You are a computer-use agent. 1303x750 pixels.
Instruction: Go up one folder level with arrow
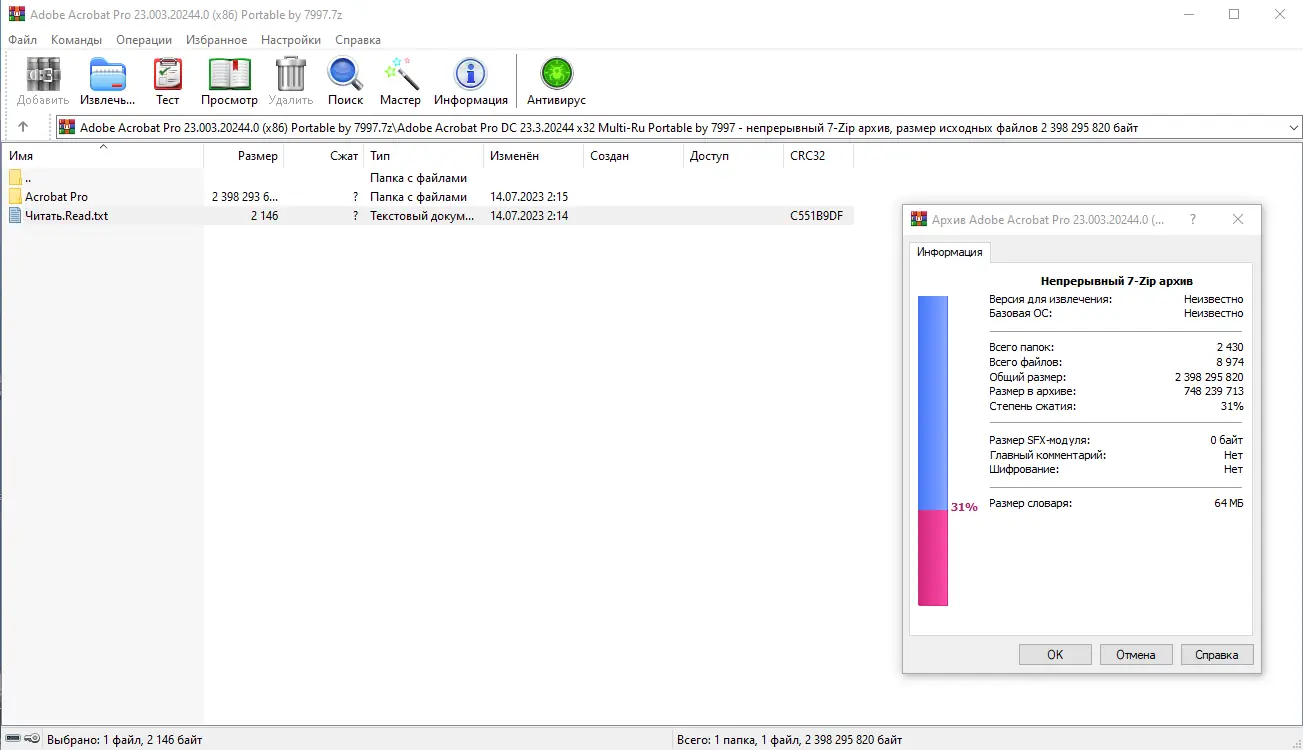pyautogui.click(x=23, y=127)
